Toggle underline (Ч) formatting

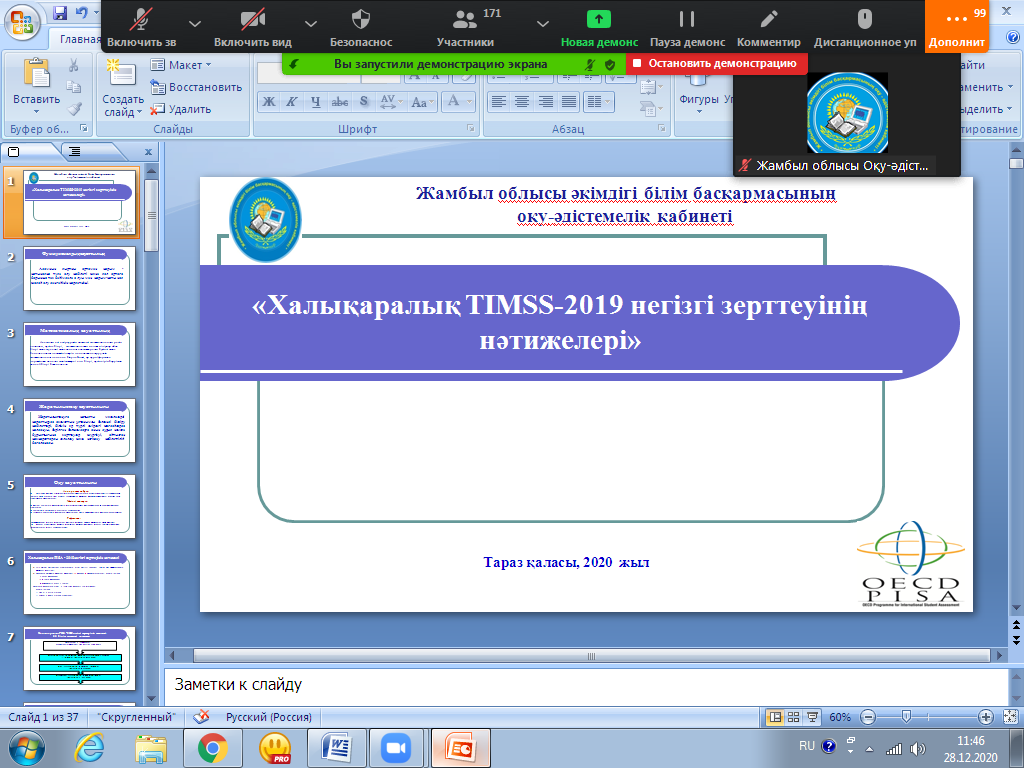click(x=315, y=102)
